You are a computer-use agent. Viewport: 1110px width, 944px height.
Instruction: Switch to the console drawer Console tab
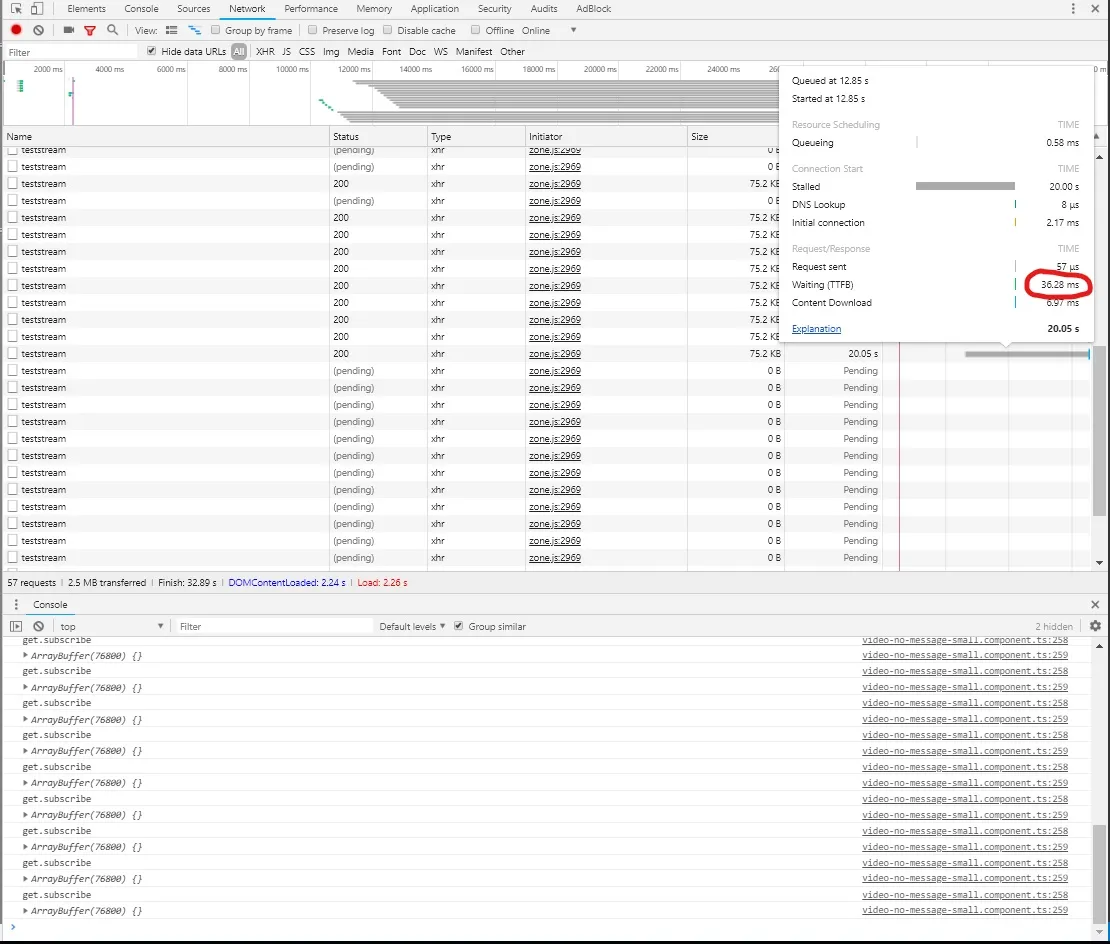click(x=50, y=604)
